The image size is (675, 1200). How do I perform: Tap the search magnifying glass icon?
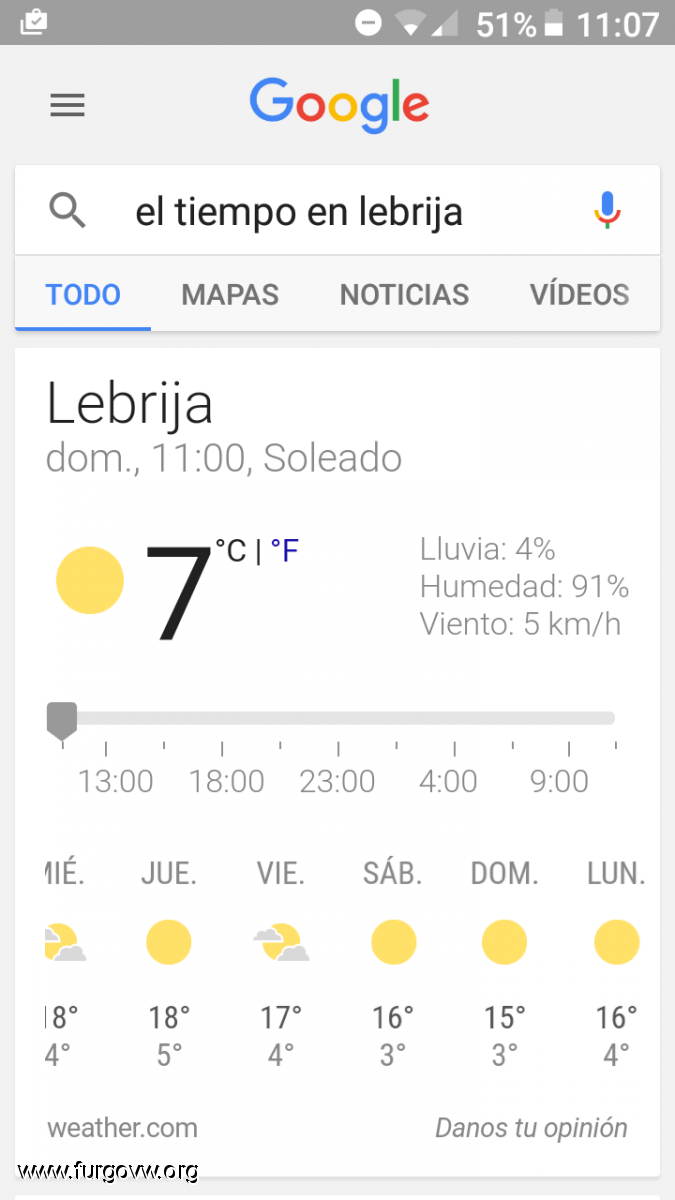pyautogui.click(x=67, y=211)
